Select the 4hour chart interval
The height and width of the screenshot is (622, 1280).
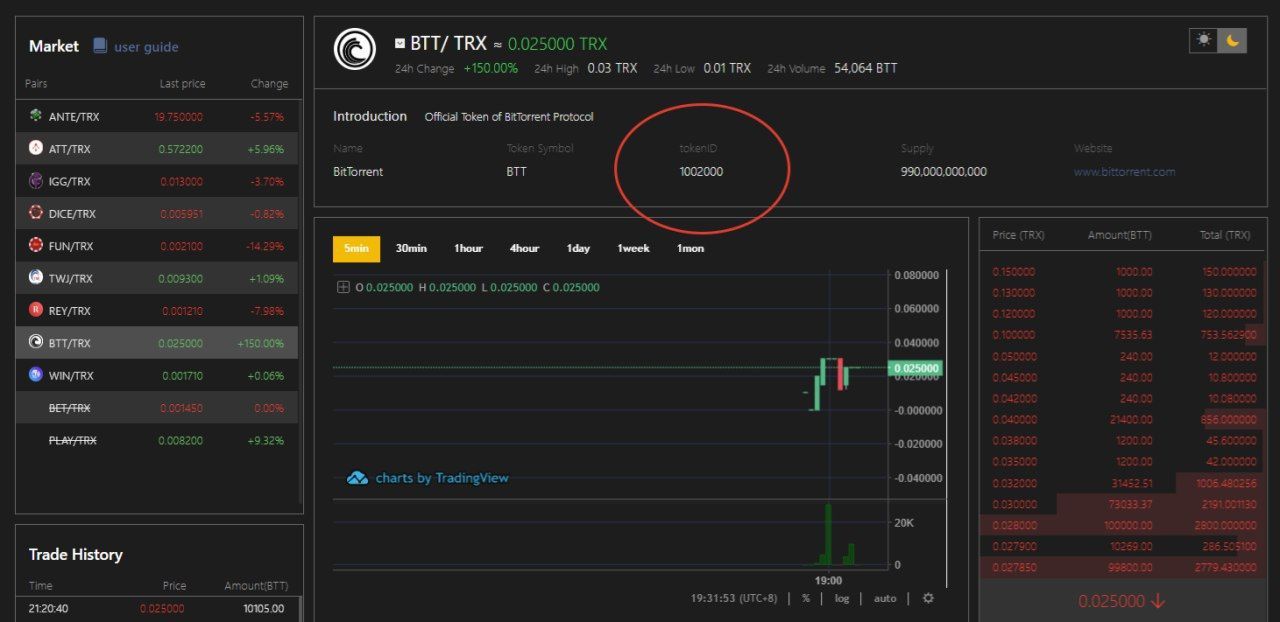(x=524, y=248)
